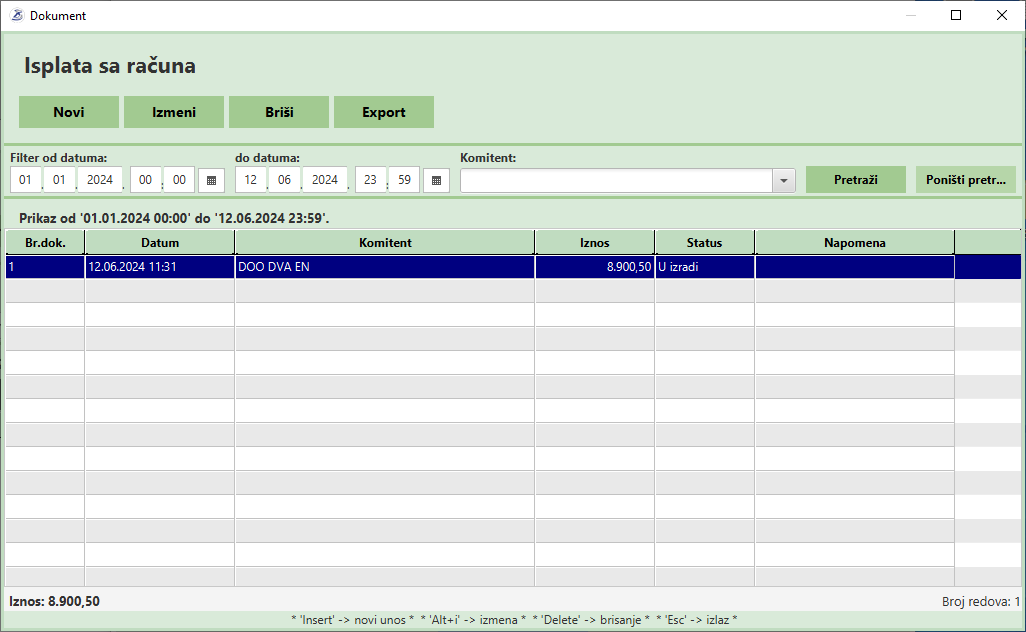Click the Status column header
Screen dimensions: 1026x632
click(x=705, y=243)
